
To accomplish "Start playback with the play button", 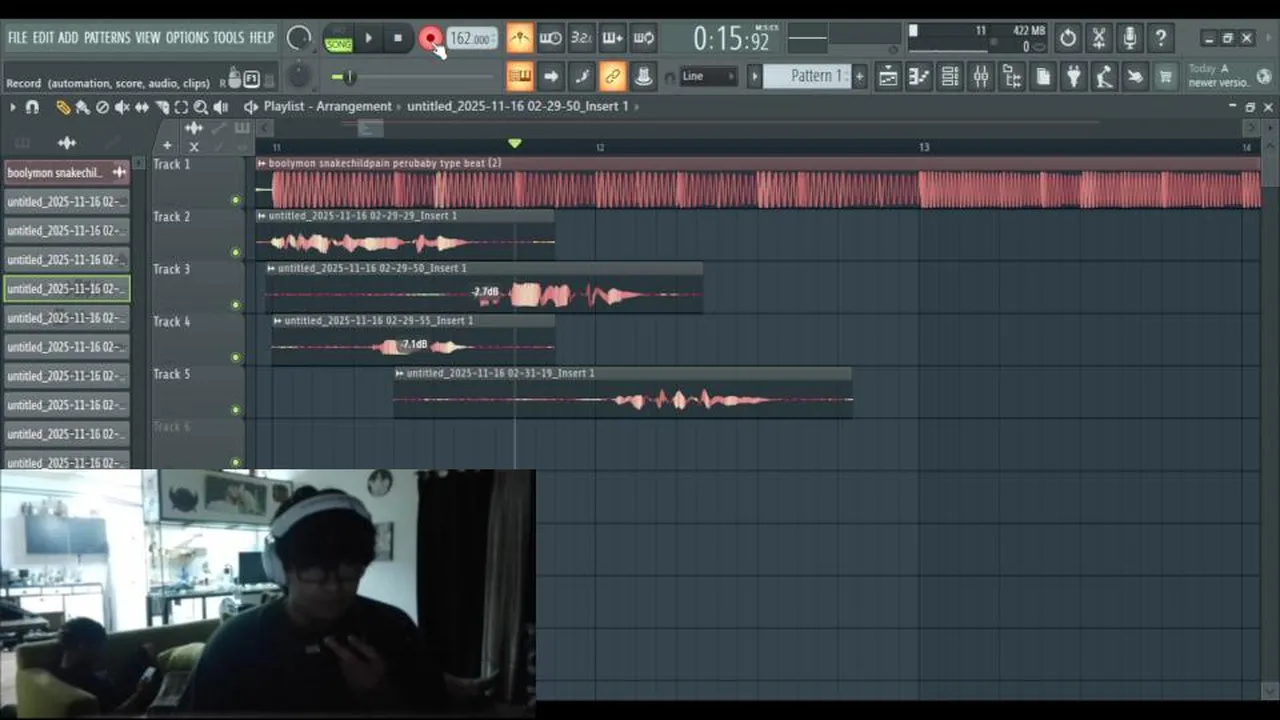I will coord(368,39).
